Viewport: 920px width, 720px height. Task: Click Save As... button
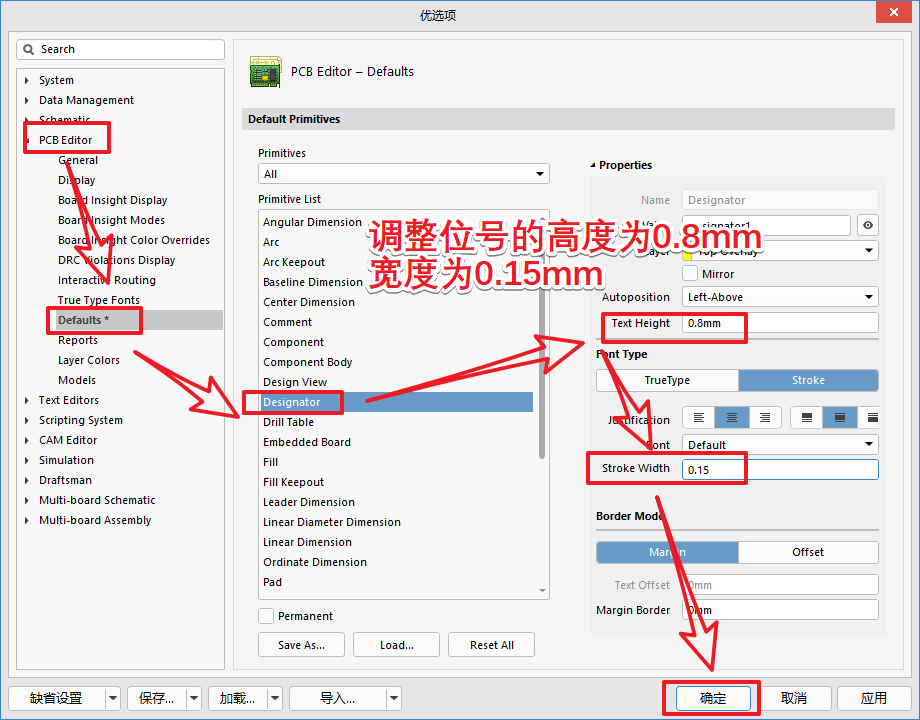click(302, 645)
